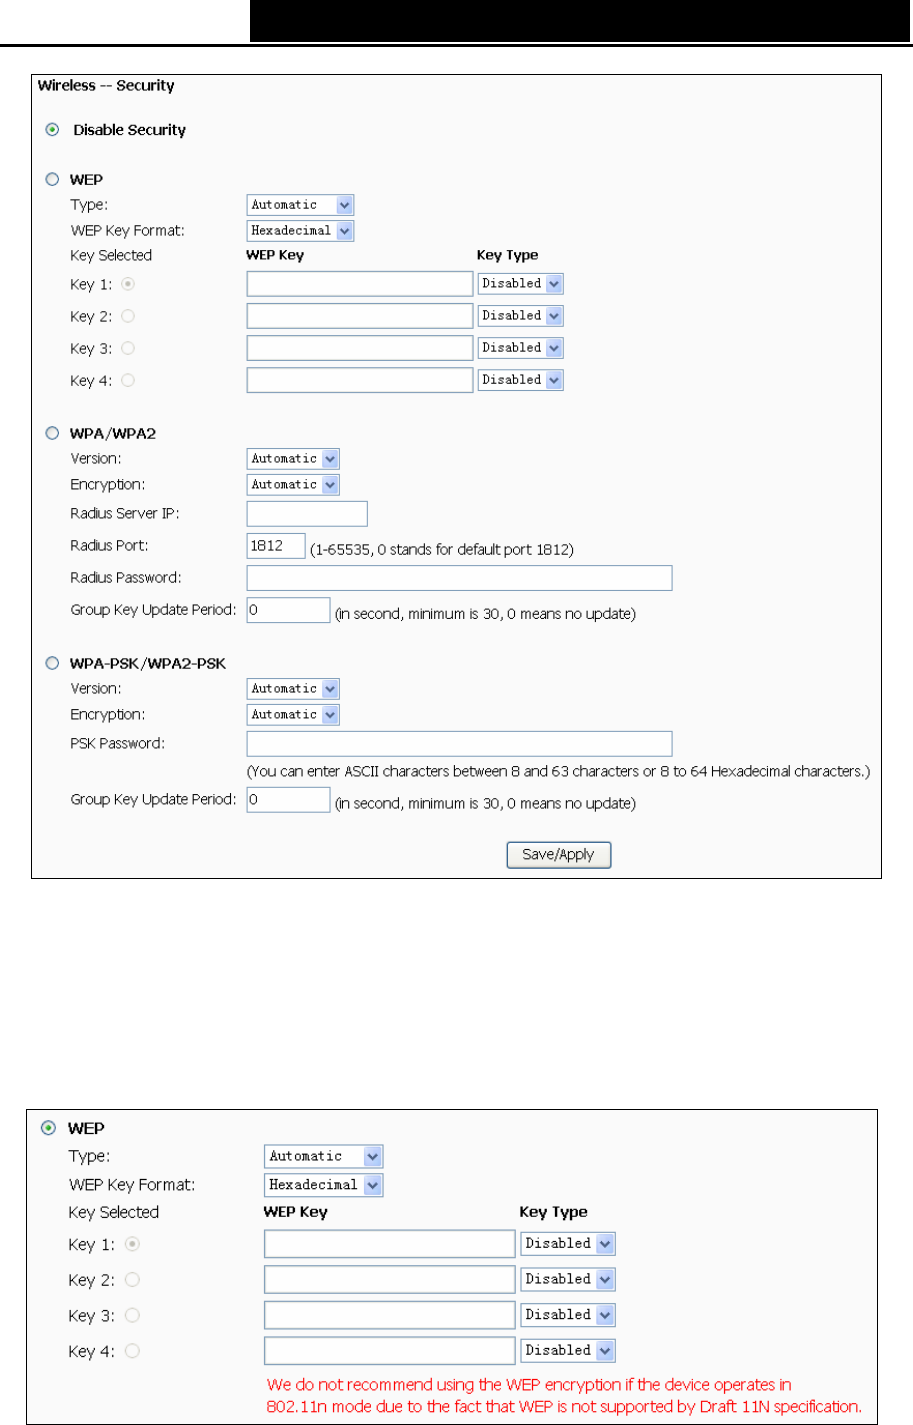Select the Disable Security radio button
The height and width of the screenshot is (1425, 913).
(x=52, y=130)
